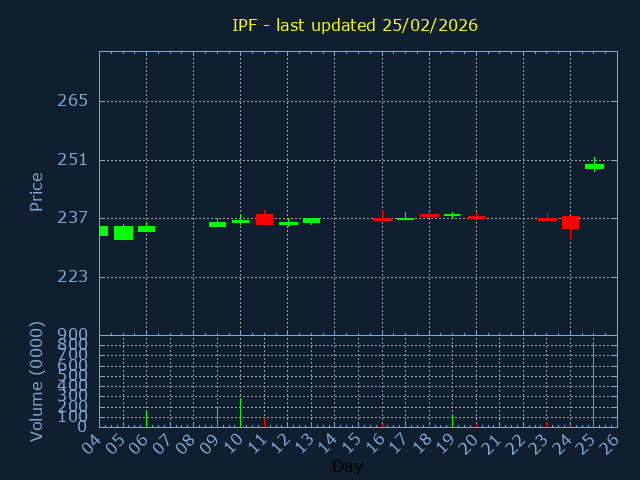
Task: Select the red volume bar on day 11
Action: click(x=264, y=422)
